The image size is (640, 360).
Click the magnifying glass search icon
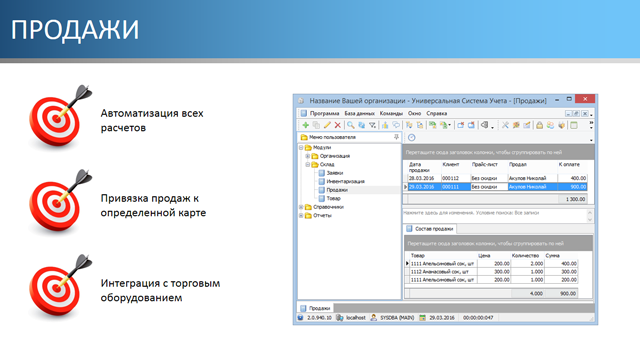coord(351,125)
